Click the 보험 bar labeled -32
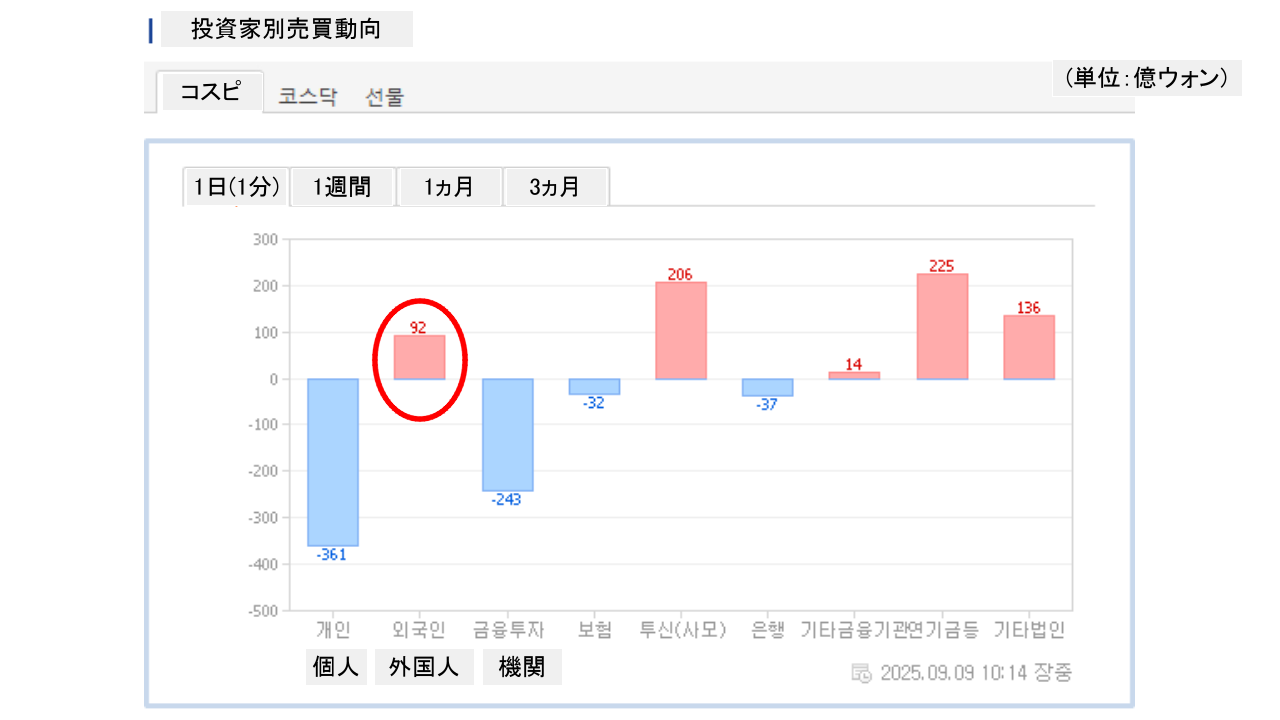 (594, 386)
